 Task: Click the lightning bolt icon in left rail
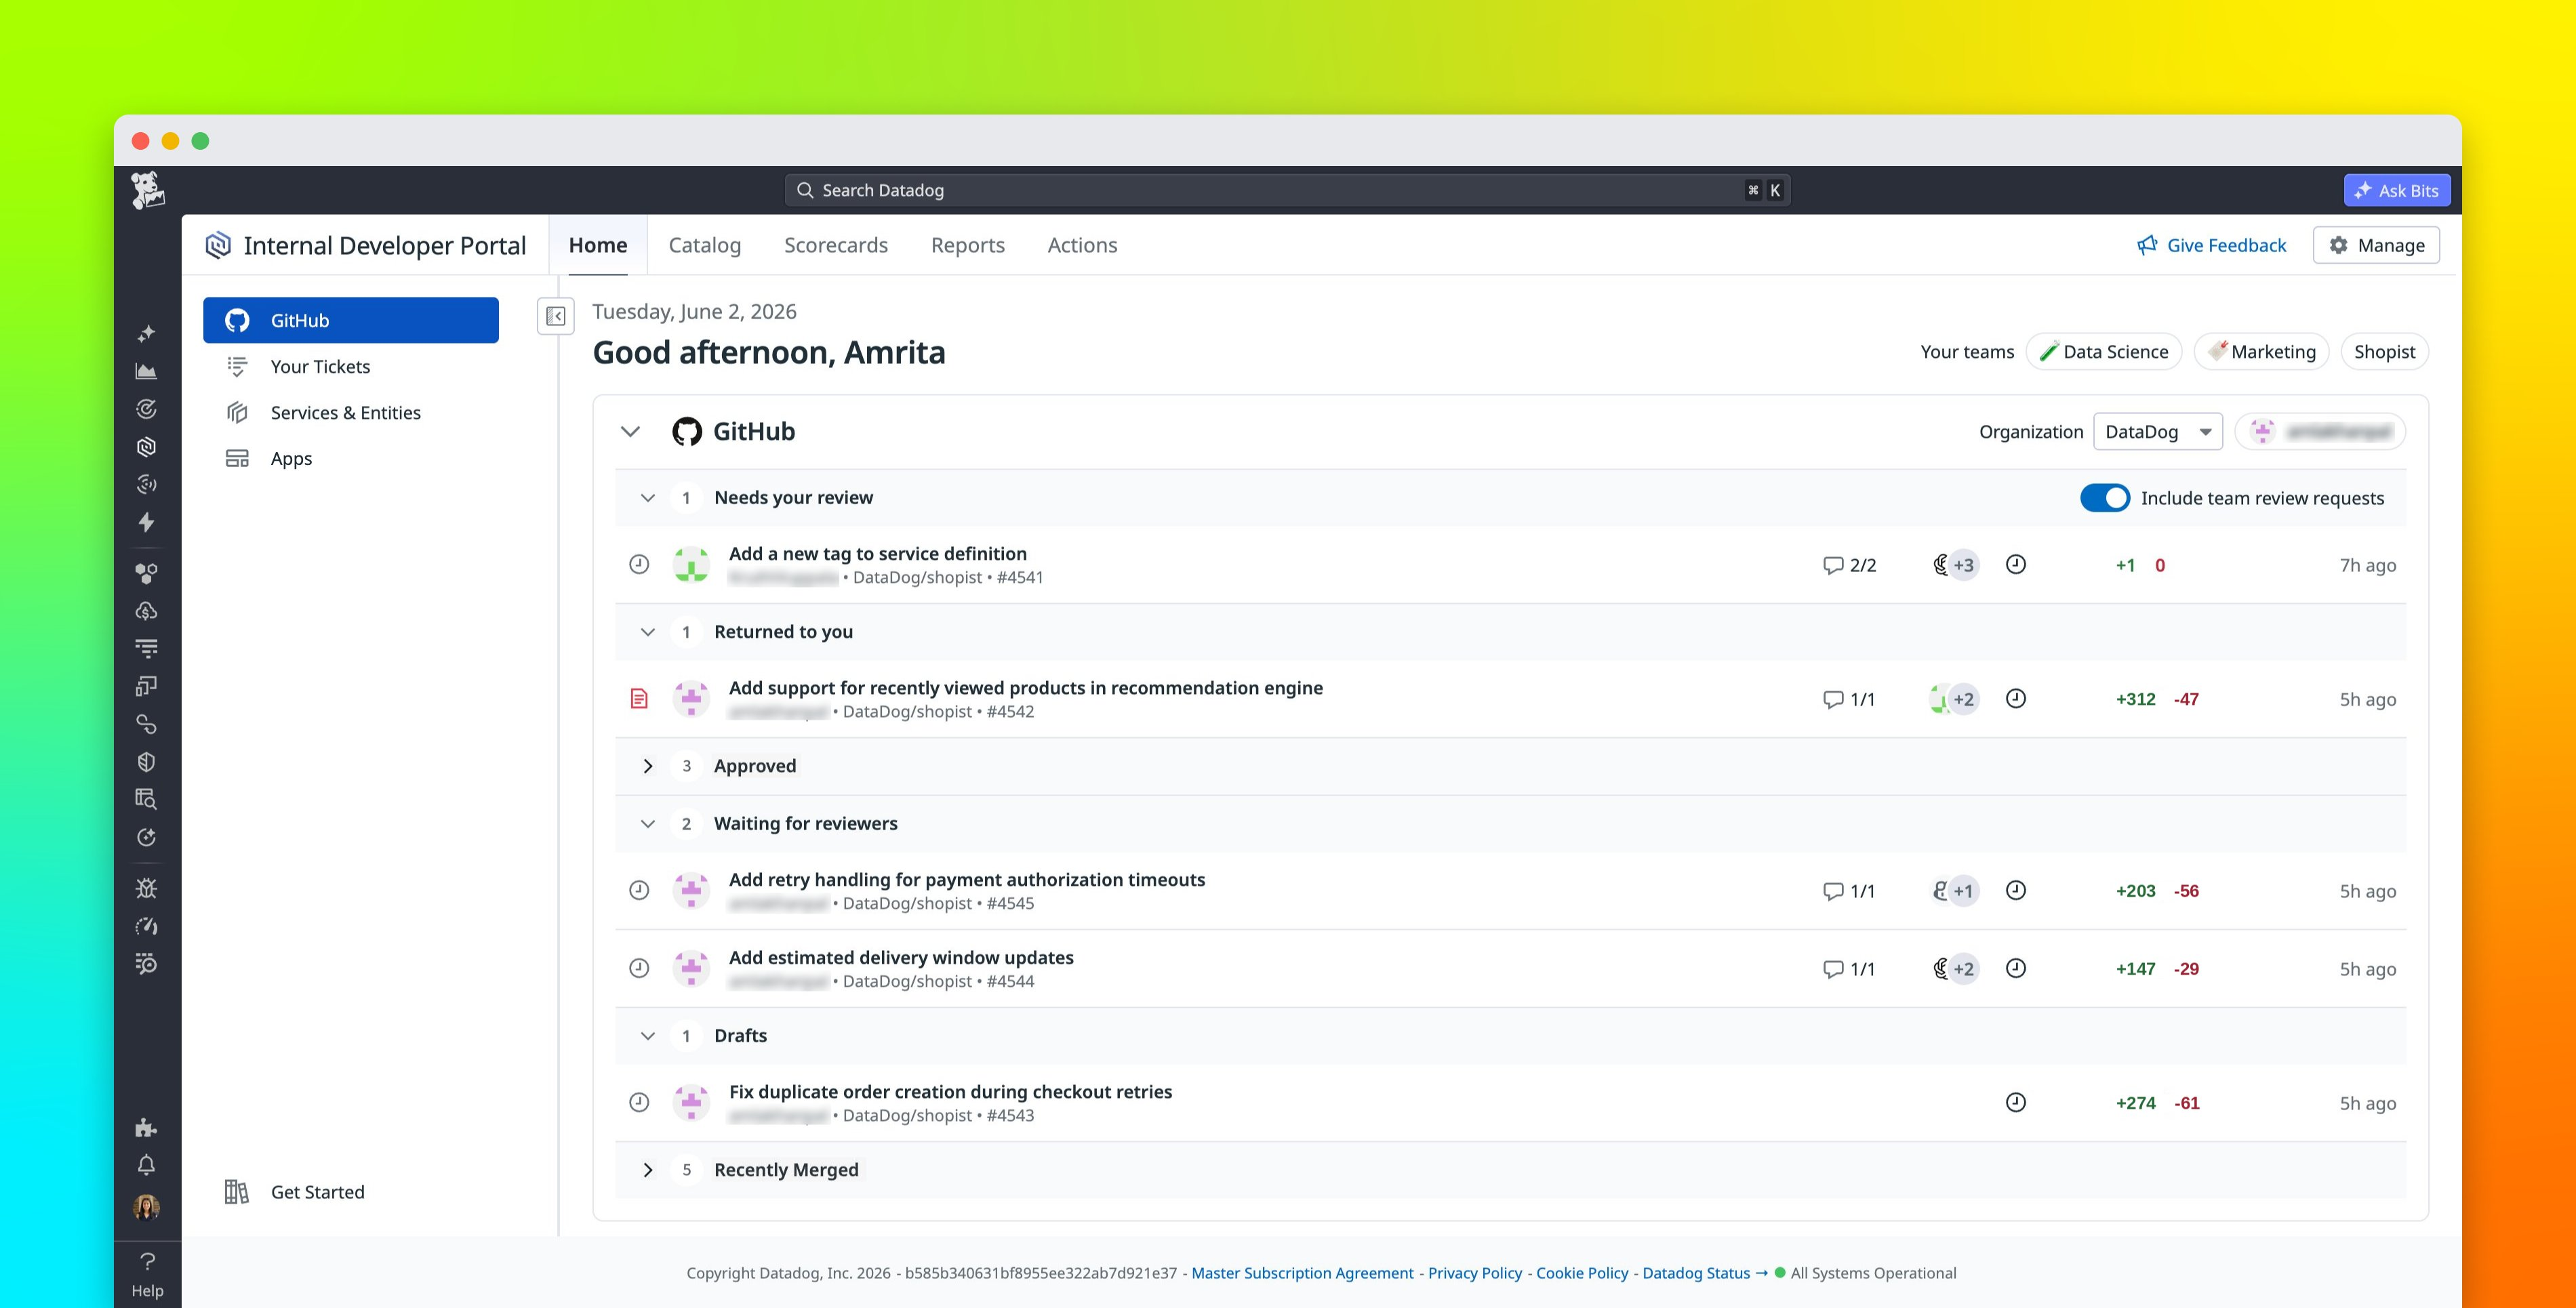(147, 522)
